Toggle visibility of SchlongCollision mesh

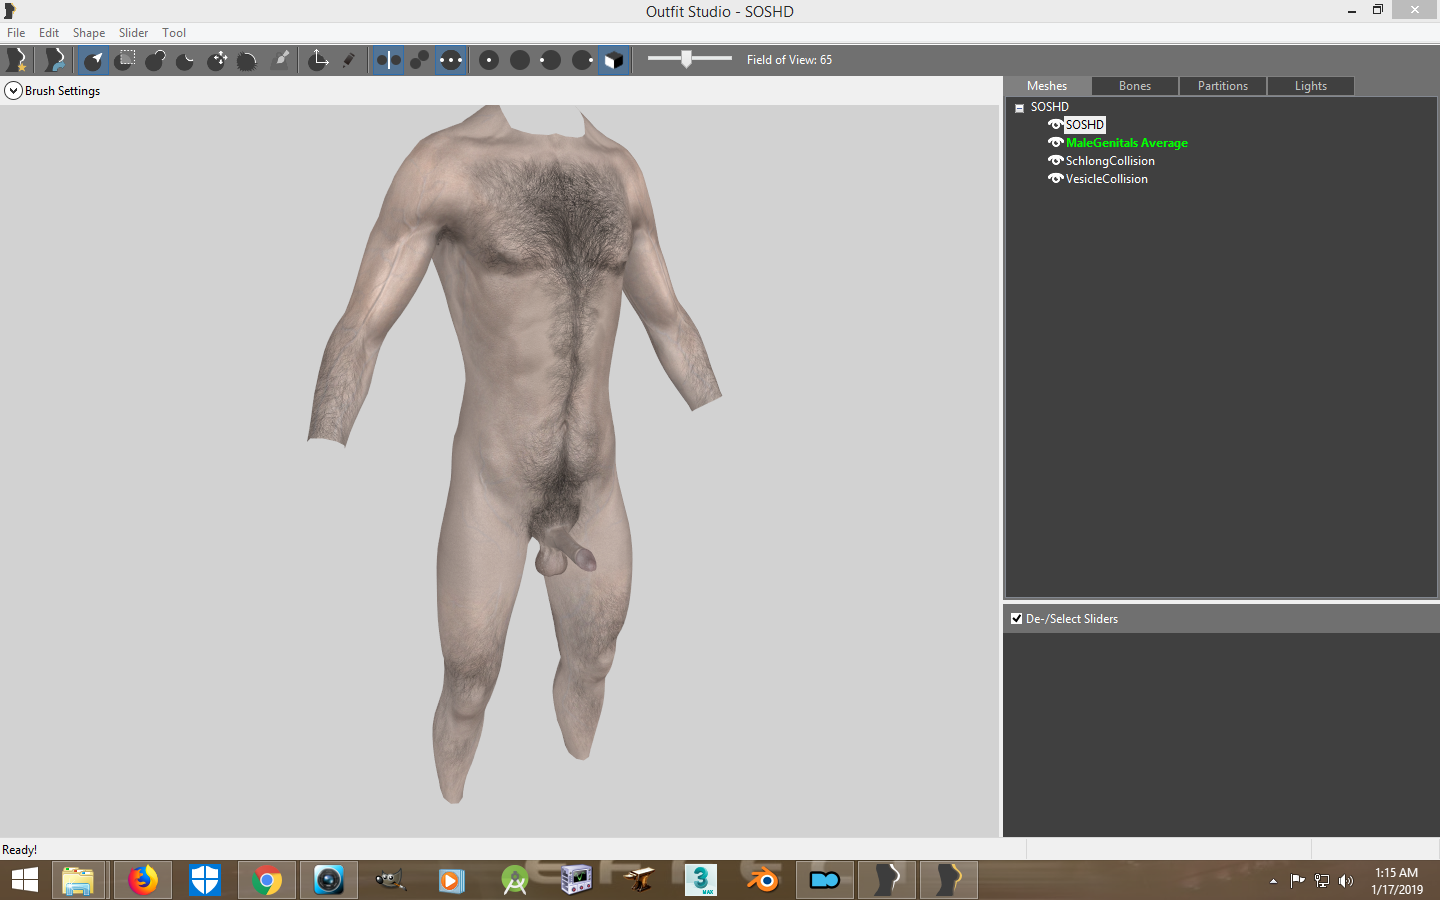click(1055, 161)
